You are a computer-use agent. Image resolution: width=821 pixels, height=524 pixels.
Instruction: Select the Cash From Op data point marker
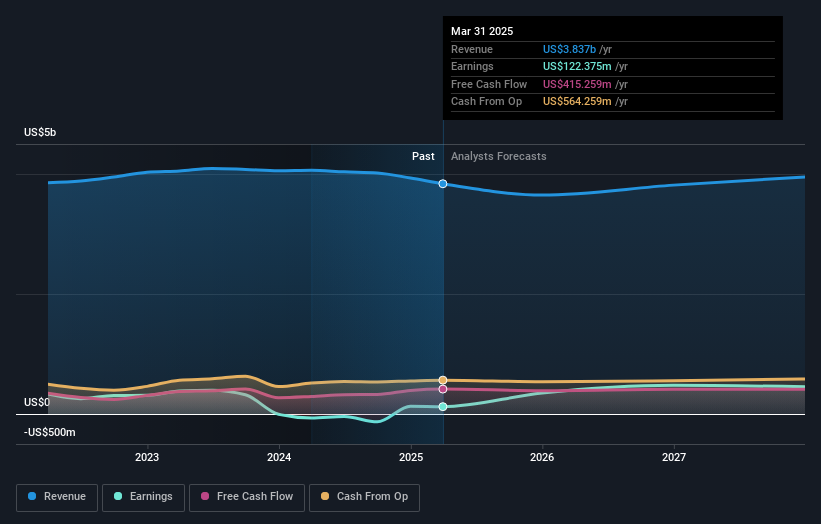[443, 380]
